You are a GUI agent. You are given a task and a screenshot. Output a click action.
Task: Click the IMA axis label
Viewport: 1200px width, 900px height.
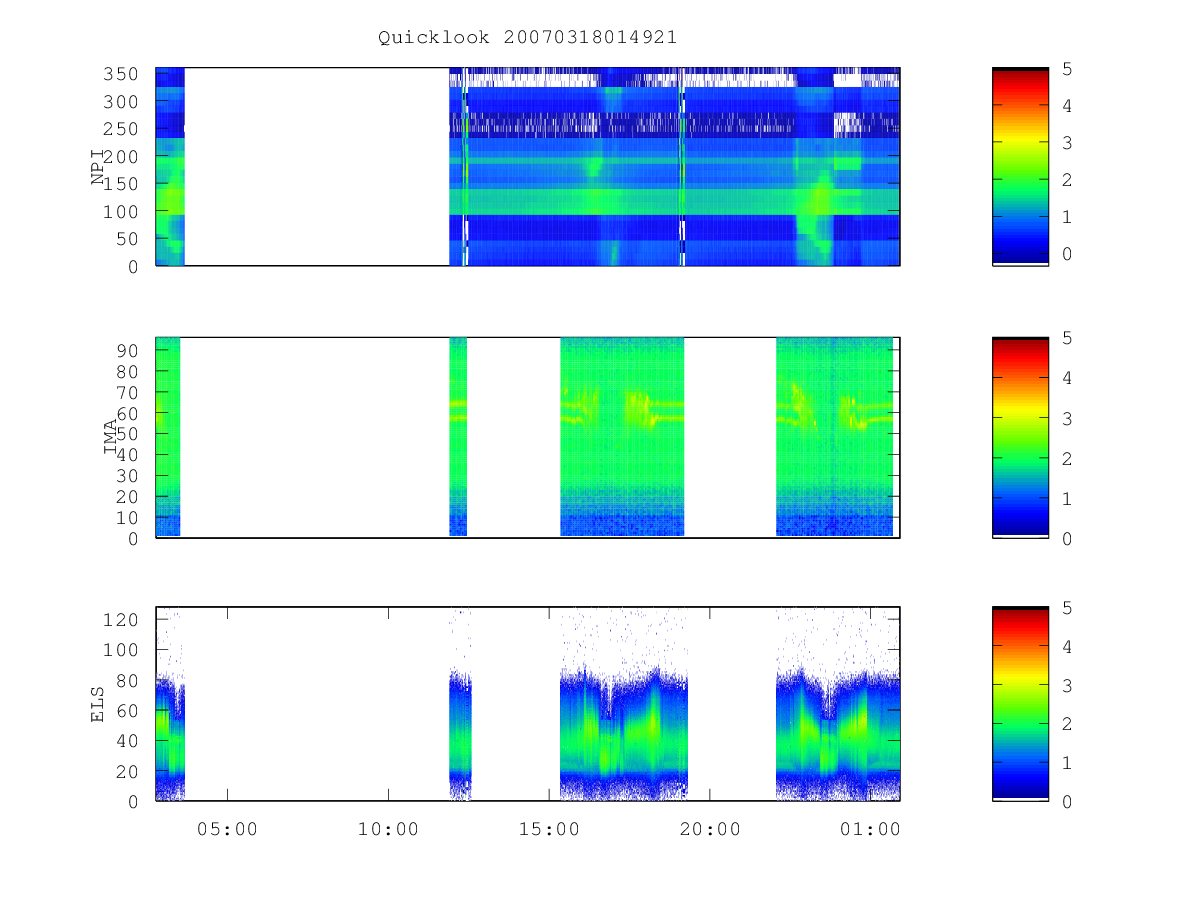point(111,437)
